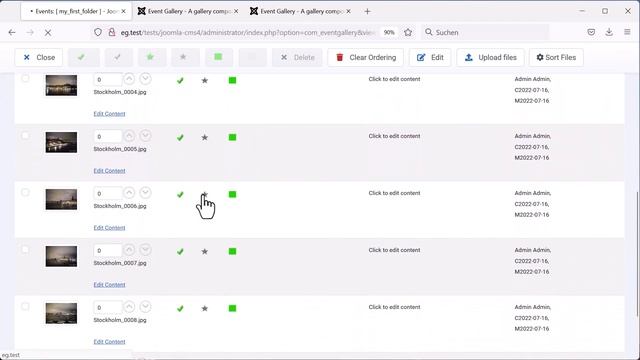Click the ordering input for Stockholm_0005.jpg
Viewport: 640px width, 360px height.
point(108,136)
